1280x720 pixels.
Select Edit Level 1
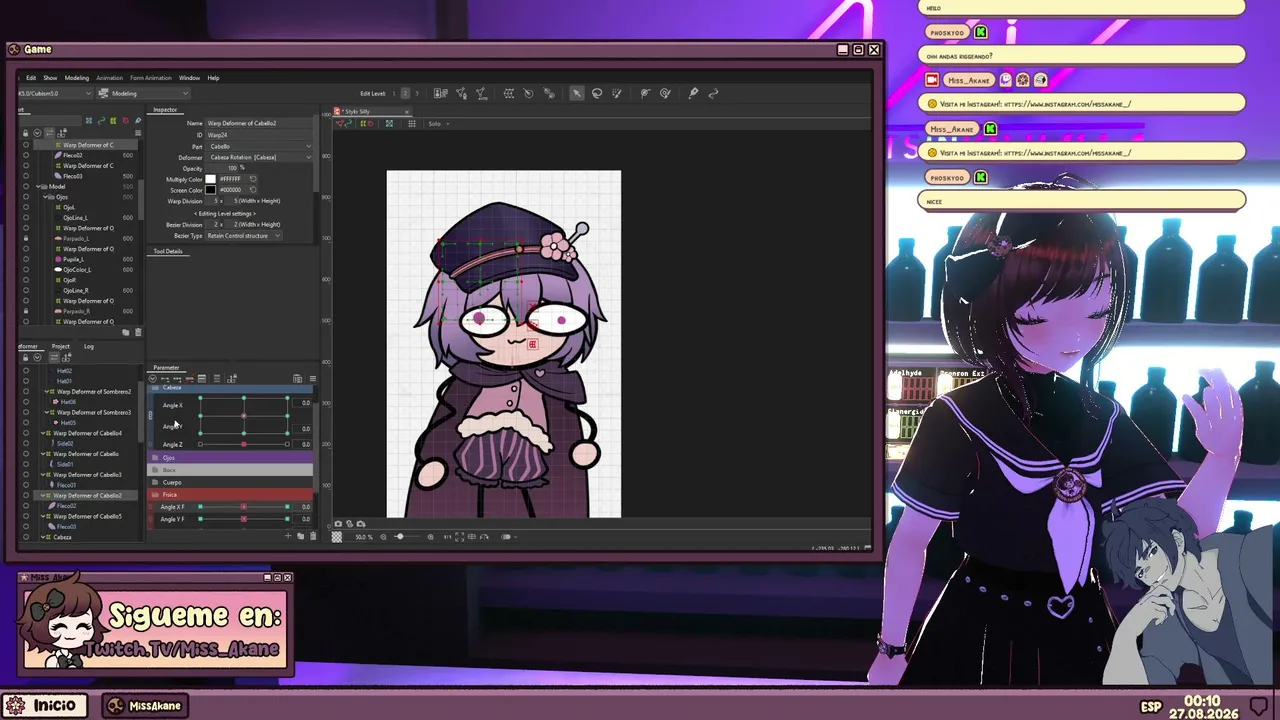pos(394,93)
